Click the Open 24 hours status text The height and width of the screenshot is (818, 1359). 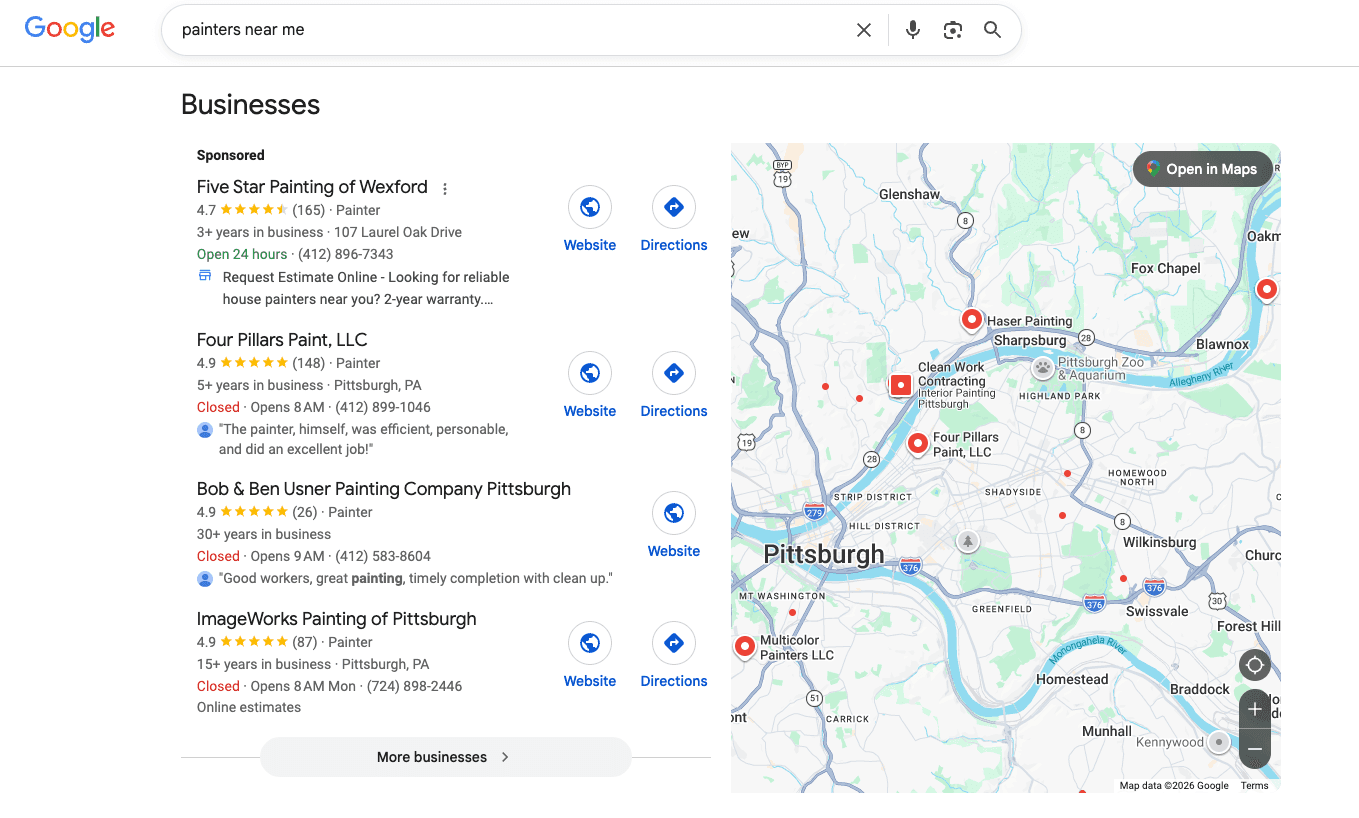click(242, 254)
